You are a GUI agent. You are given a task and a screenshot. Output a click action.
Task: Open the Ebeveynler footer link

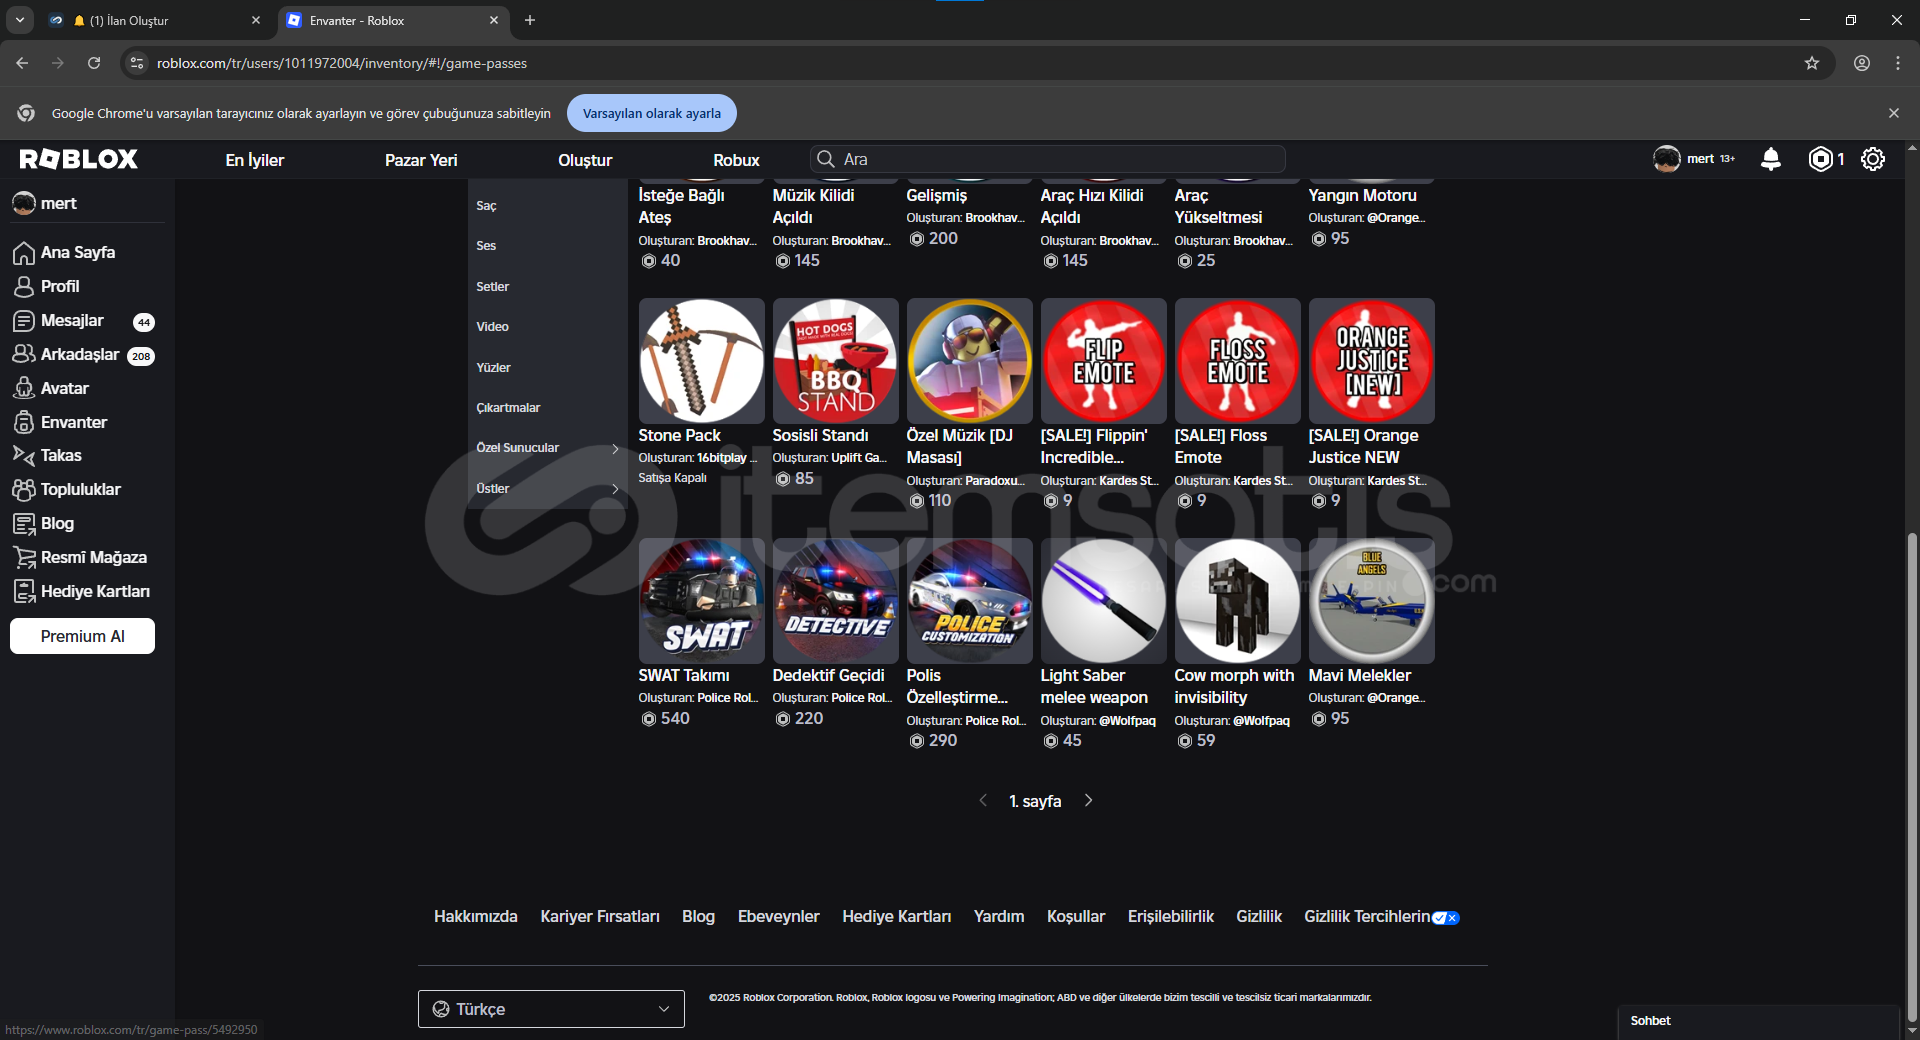pyautogui.click(x=779, y=917)
